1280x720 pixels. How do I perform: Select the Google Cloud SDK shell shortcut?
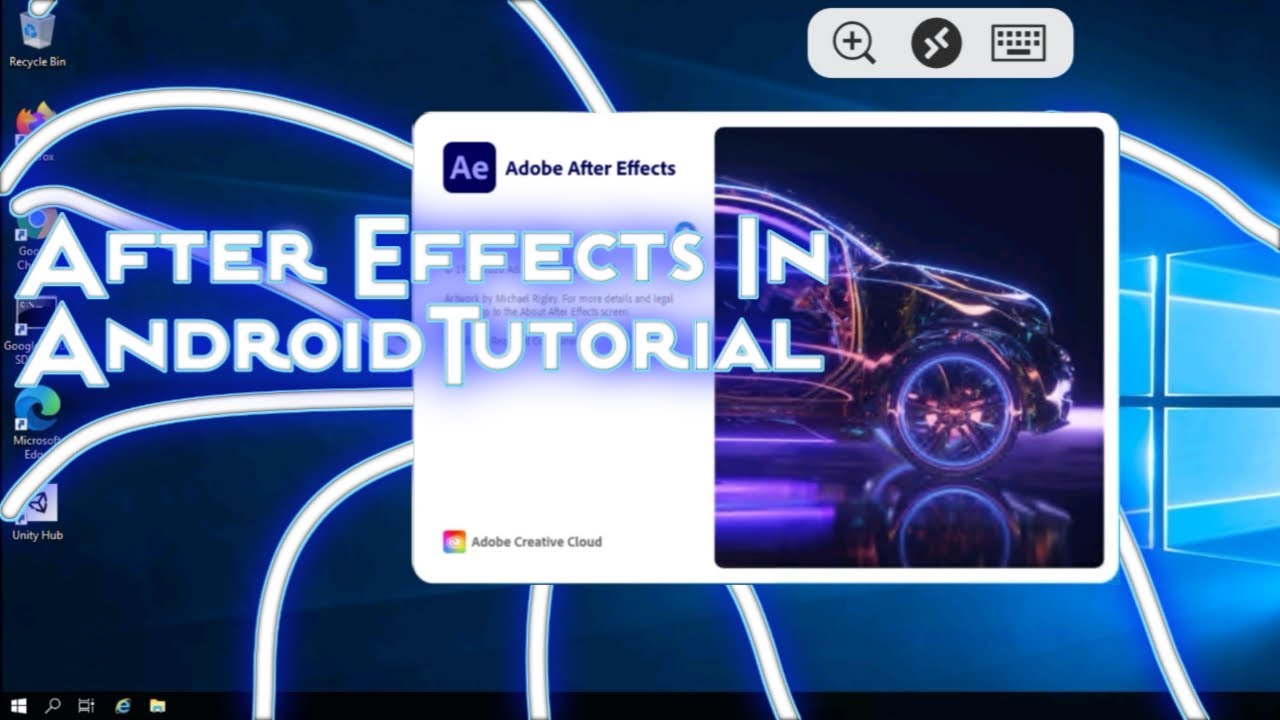pyautogui.click(x=37, y=318)
